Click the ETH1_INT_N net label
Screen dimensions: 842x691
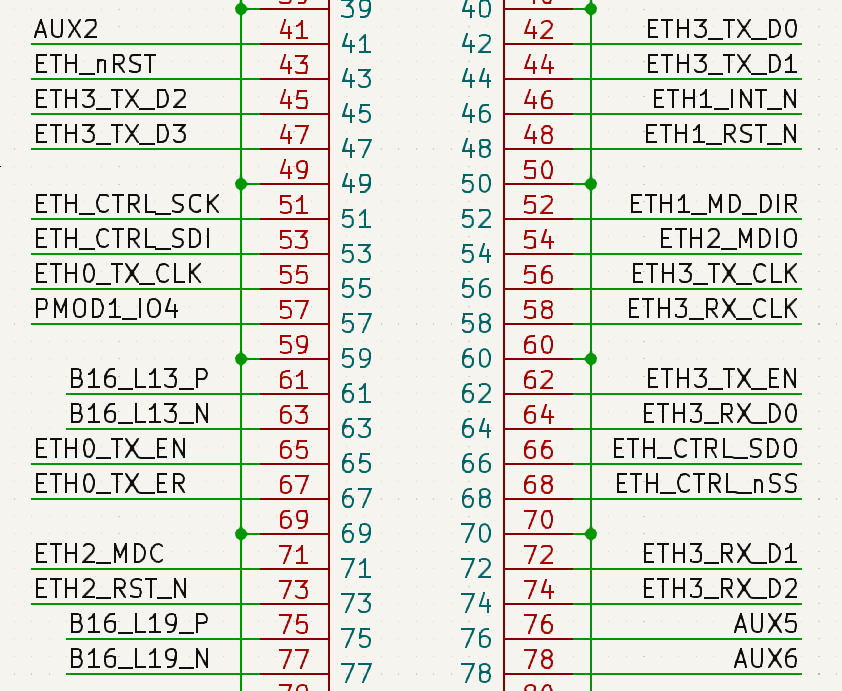725,99
